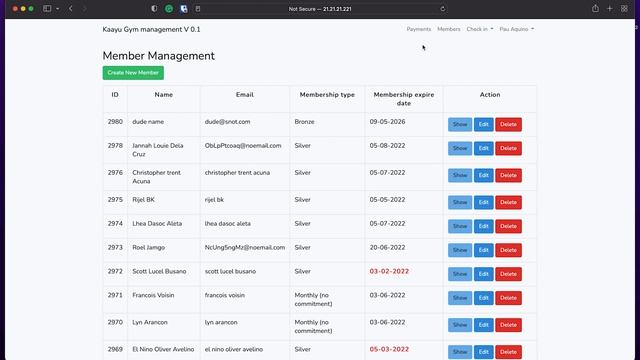
Task: Edit member Rijel BK
Action: (x=484, y=202)
